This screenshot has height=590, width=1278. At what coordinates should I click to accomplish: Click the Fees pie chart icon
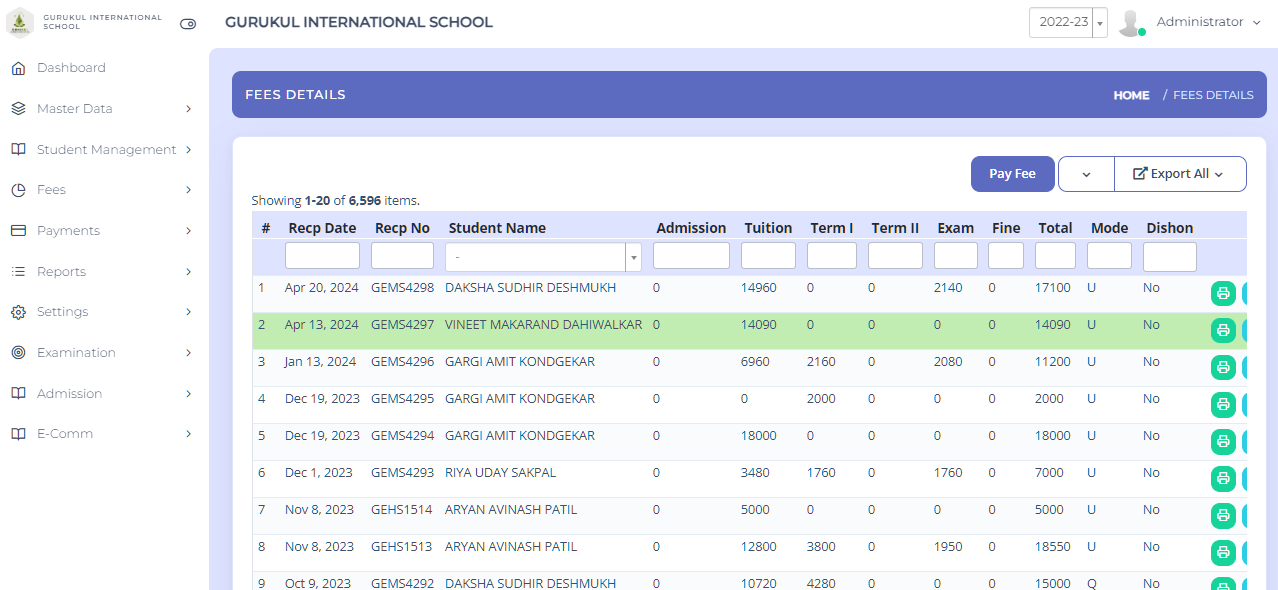click(x=18, y=190)
